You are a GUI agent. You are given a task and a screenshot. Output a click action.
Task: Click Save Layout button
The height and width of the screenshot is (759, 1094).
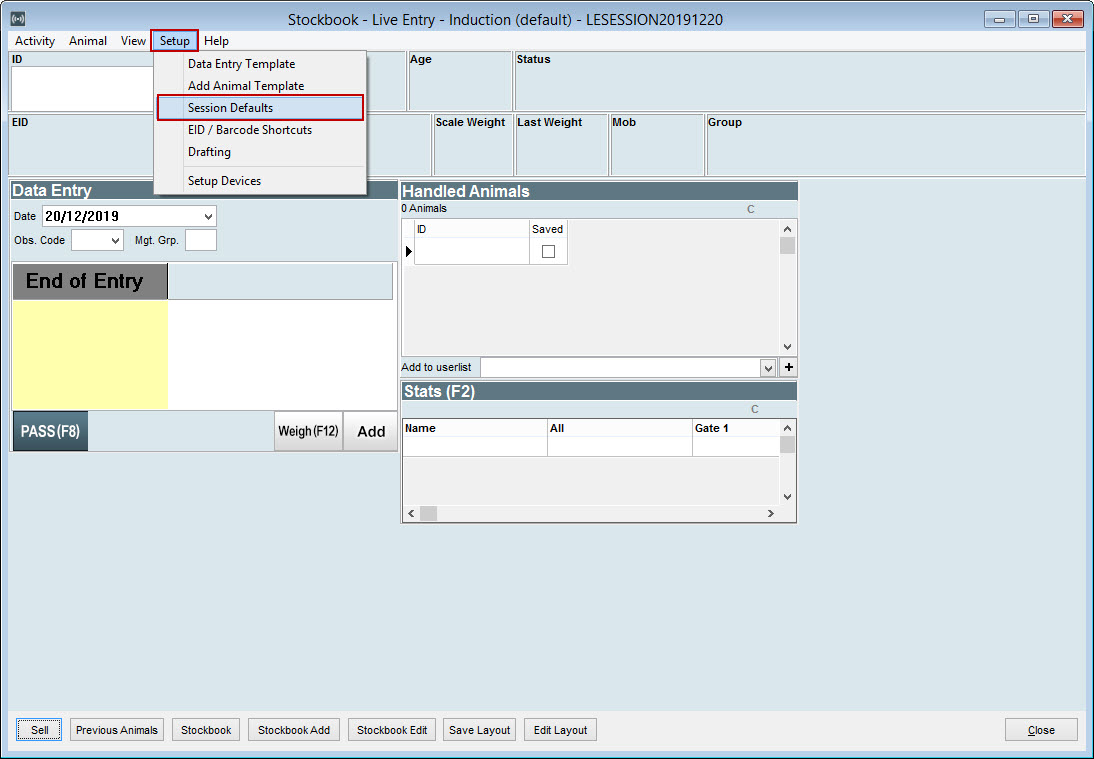[x=479, y=730]
